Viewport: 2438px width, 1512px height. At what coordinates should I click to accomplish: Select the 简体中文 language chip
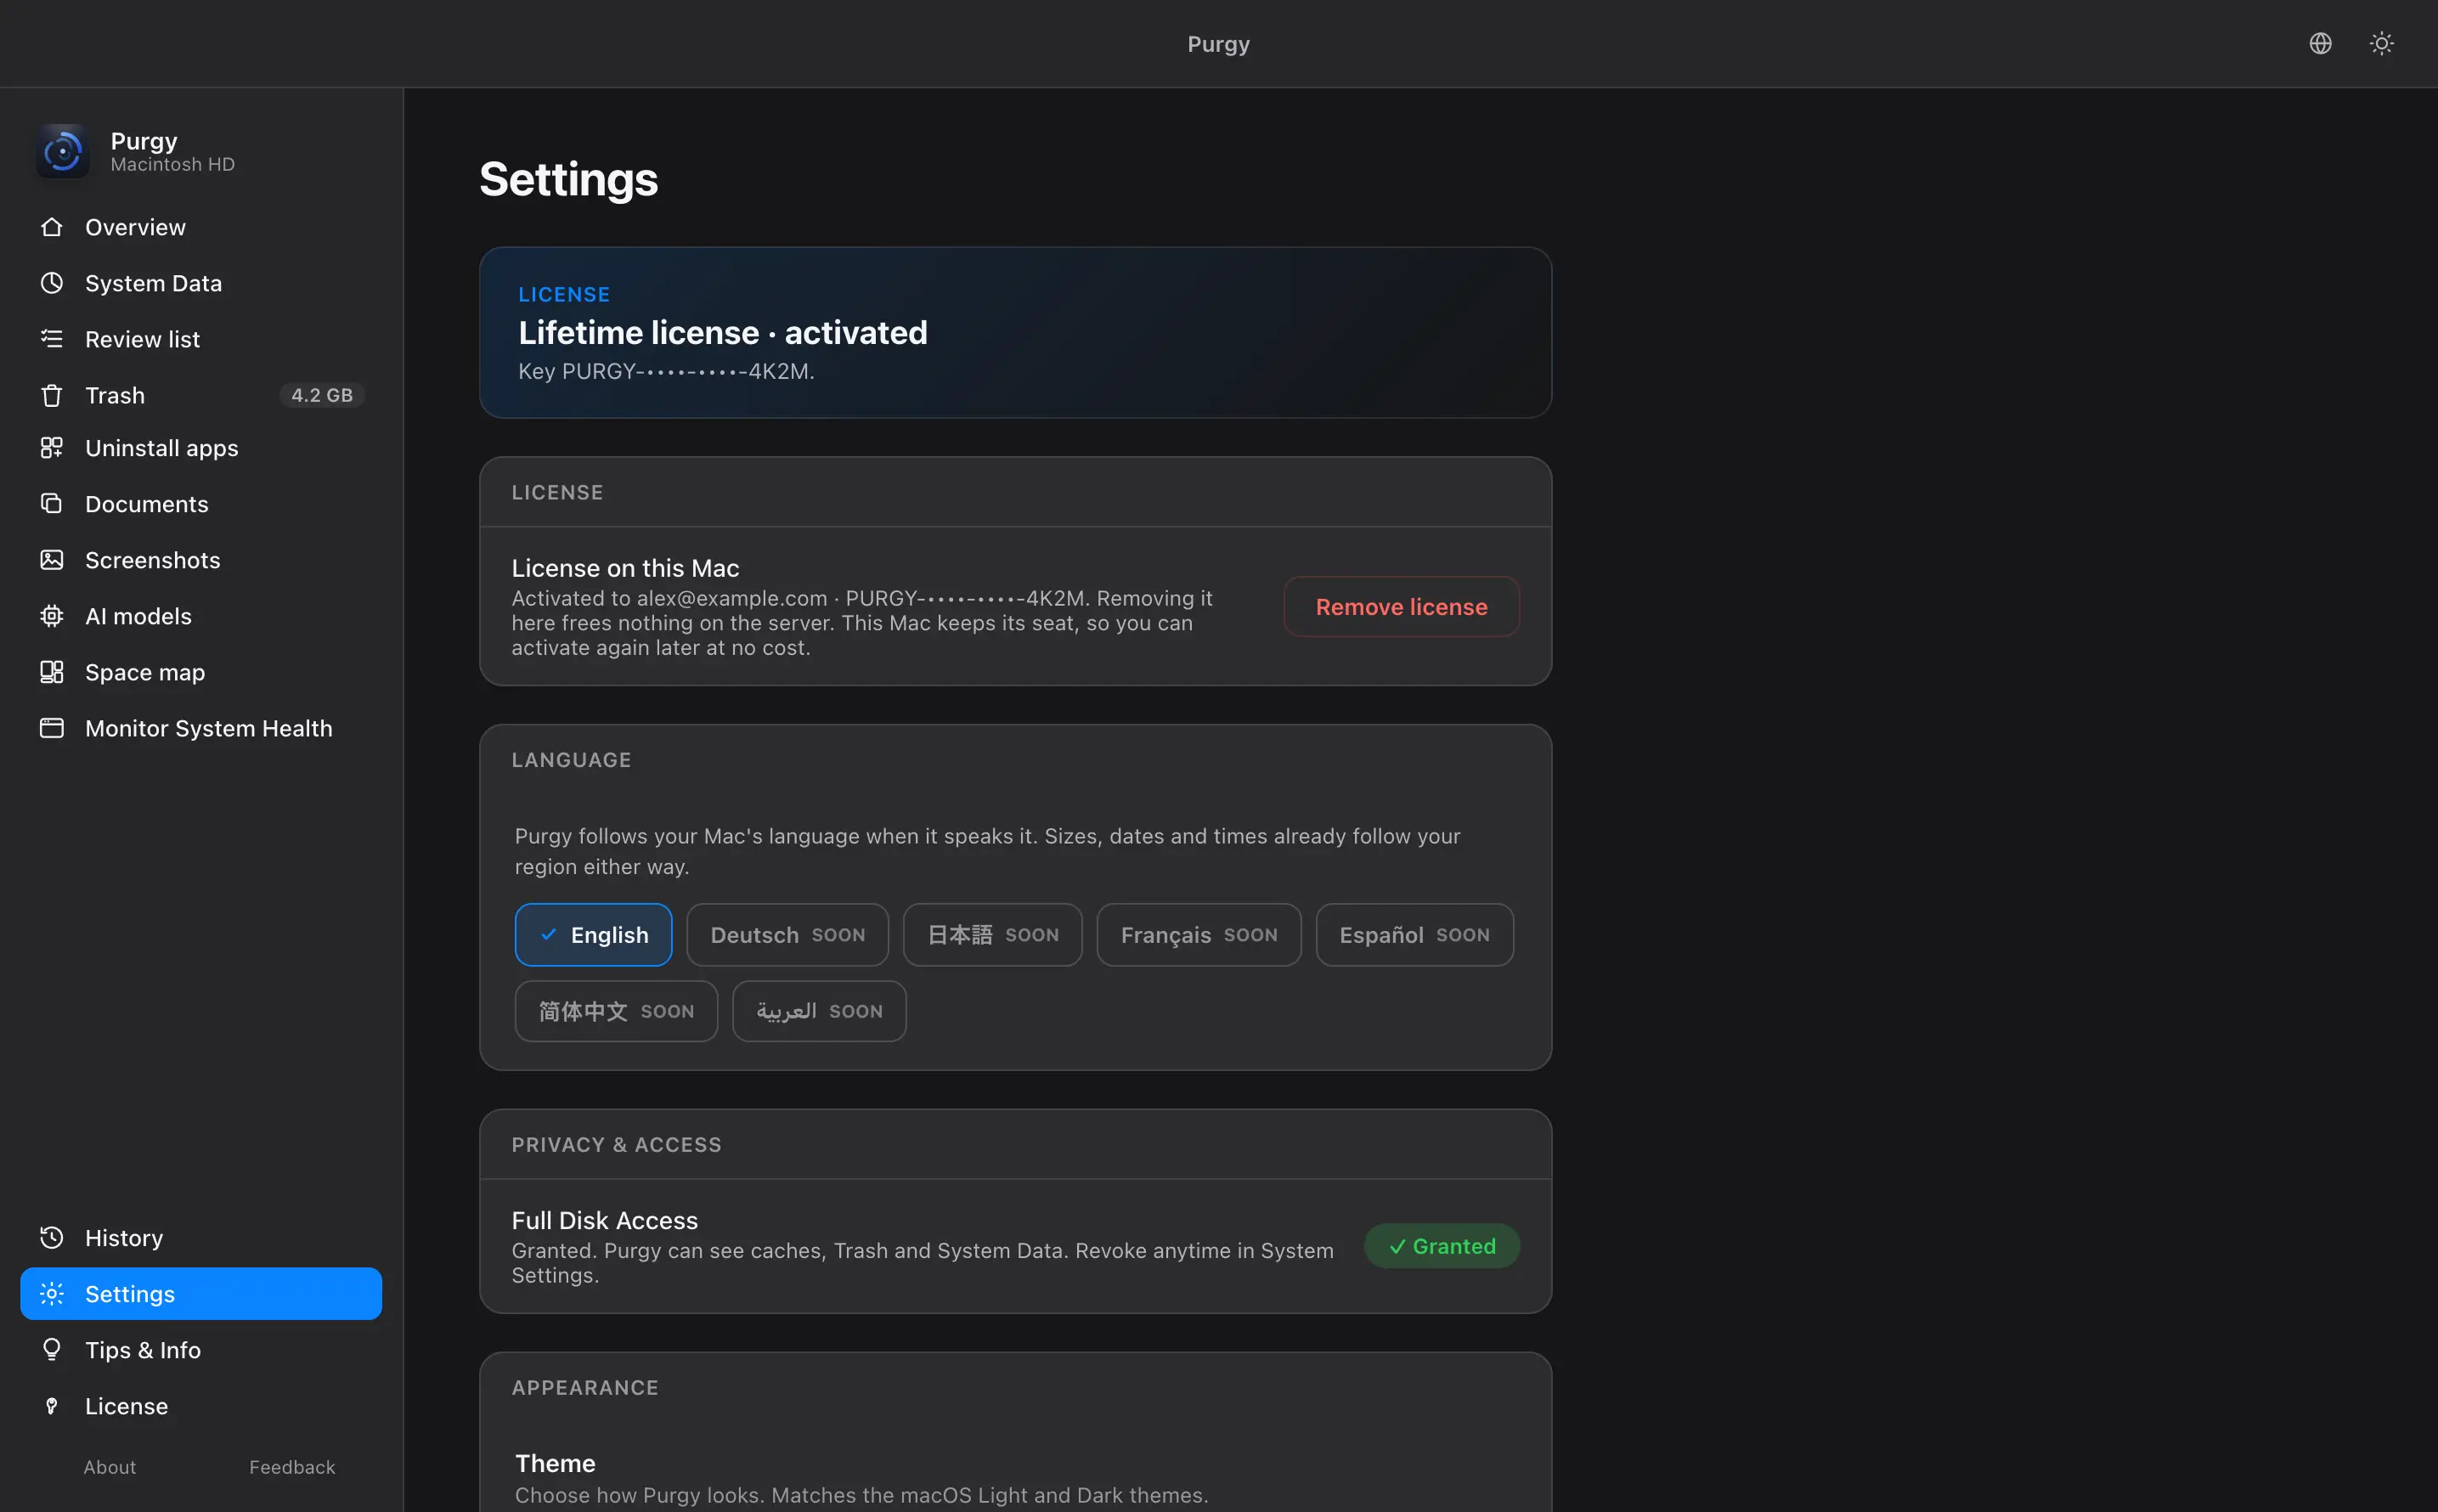pyautogui.click(x=616, y=1010)
